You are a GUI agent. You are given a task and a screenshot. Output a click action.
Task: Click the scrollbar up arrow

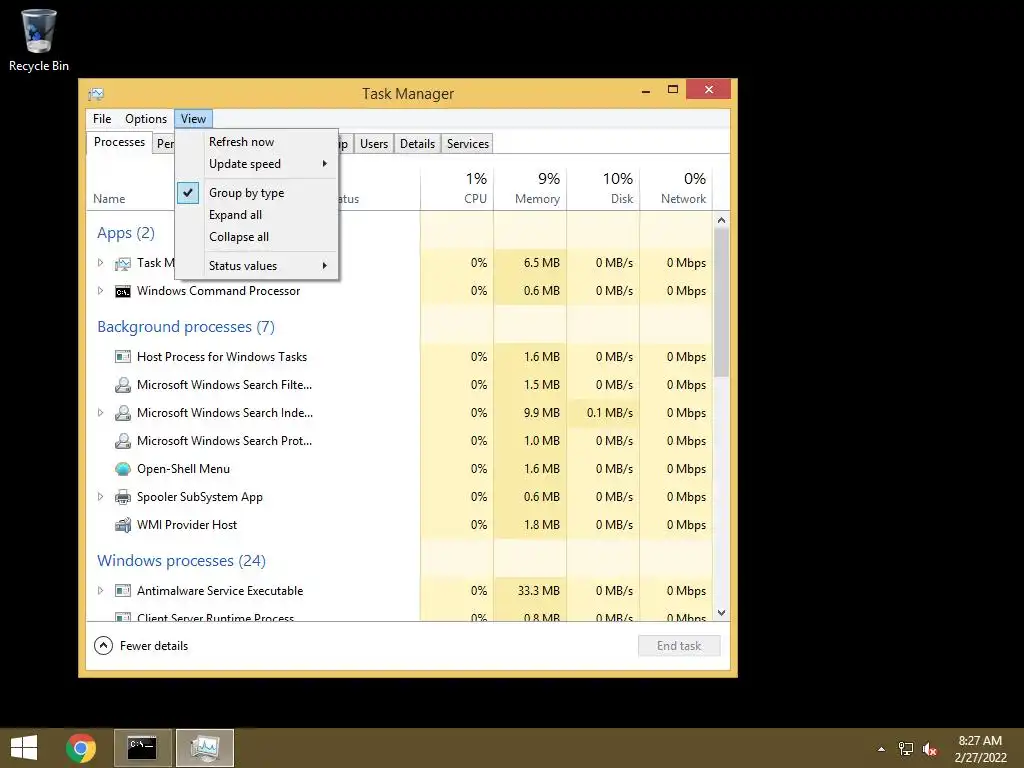point(722,220)
